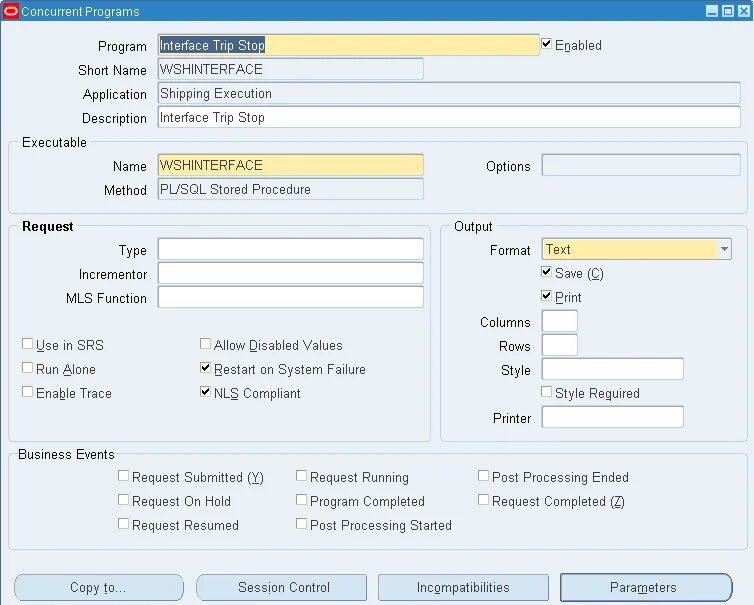Screen dimensions: 754x605
Task: Toggle the Print checkbox
Action: (x=546, y=296)
